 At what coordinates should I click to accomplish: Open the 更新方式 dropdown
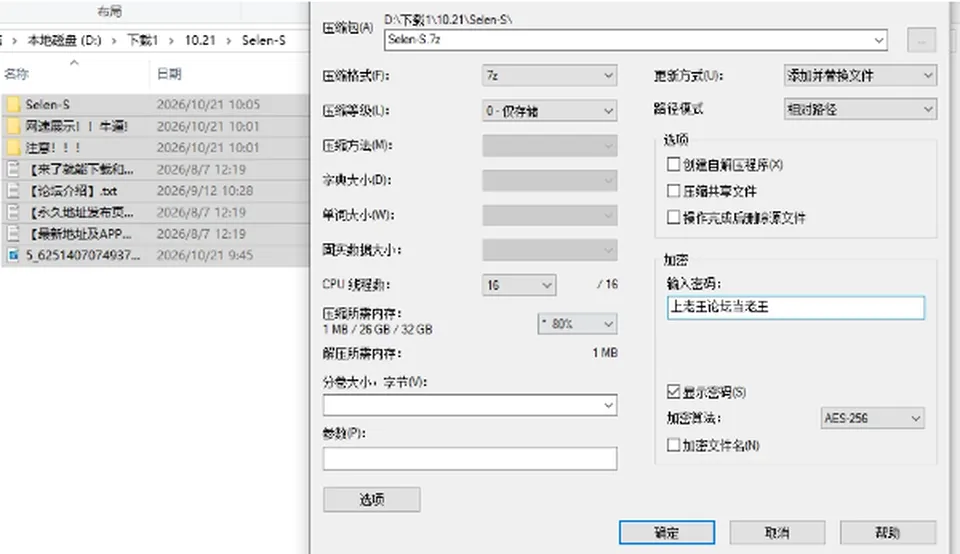(x=860, y=76)
